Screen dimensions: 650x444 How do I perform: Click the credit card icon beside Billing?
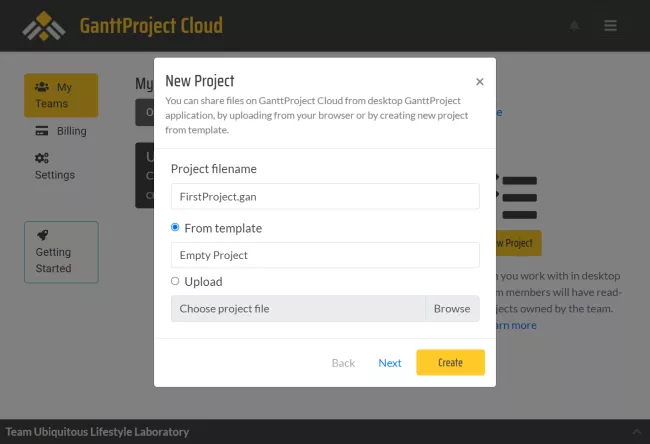pos(42,131)
